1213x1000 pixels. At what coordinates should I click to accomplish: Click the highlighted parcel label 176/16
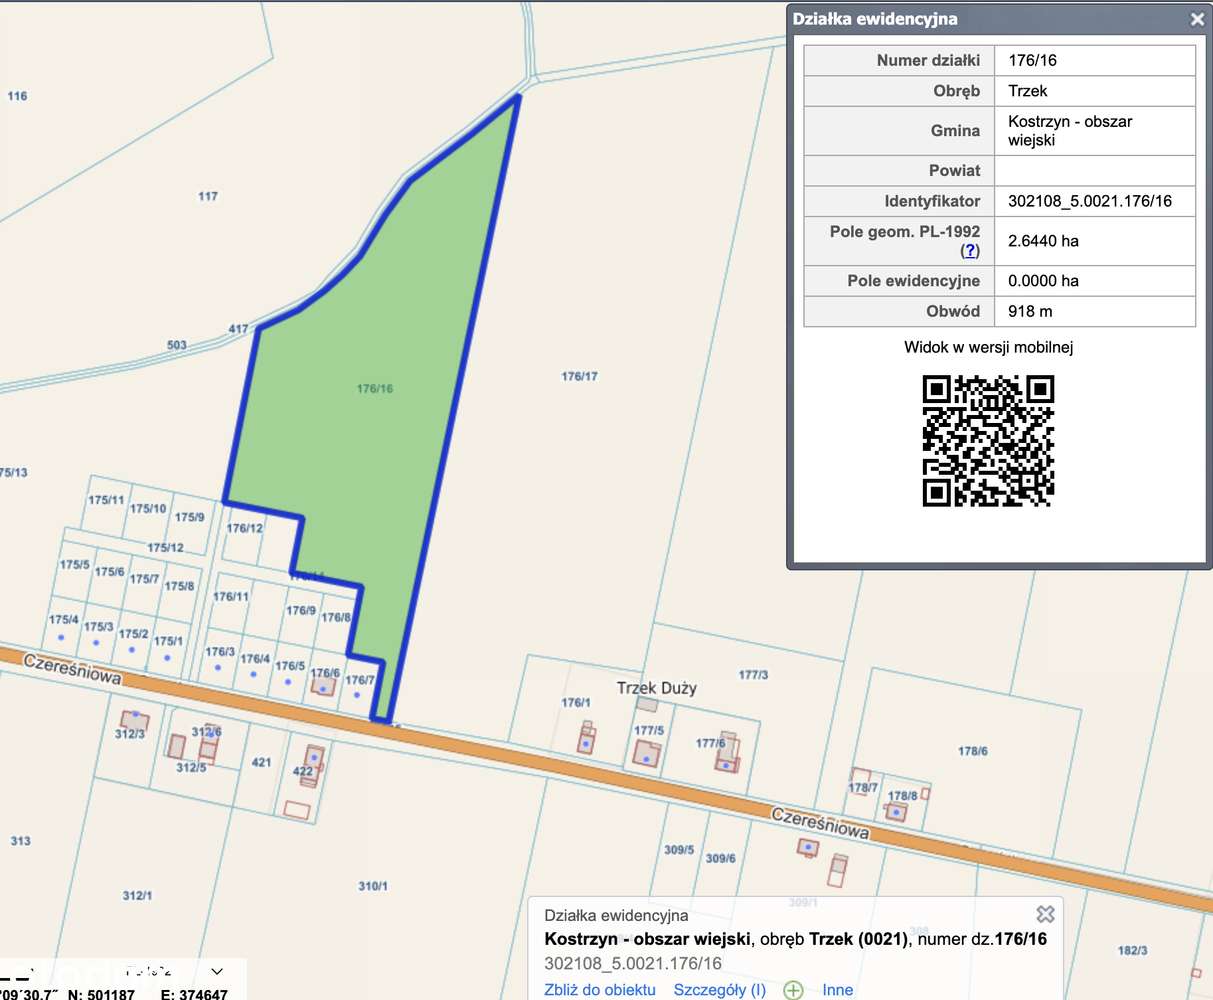(375, 389)
